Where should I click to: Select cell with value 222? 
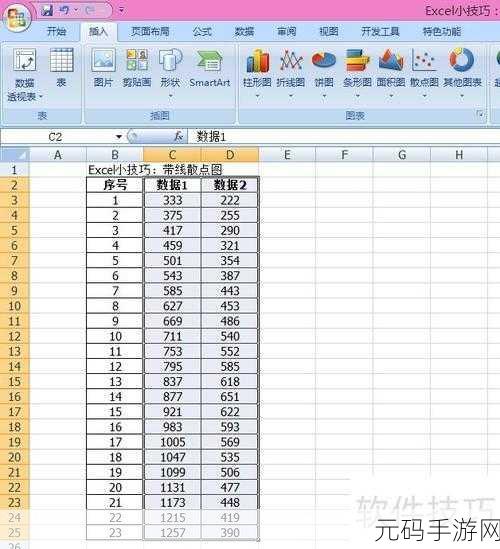point(230,200)
